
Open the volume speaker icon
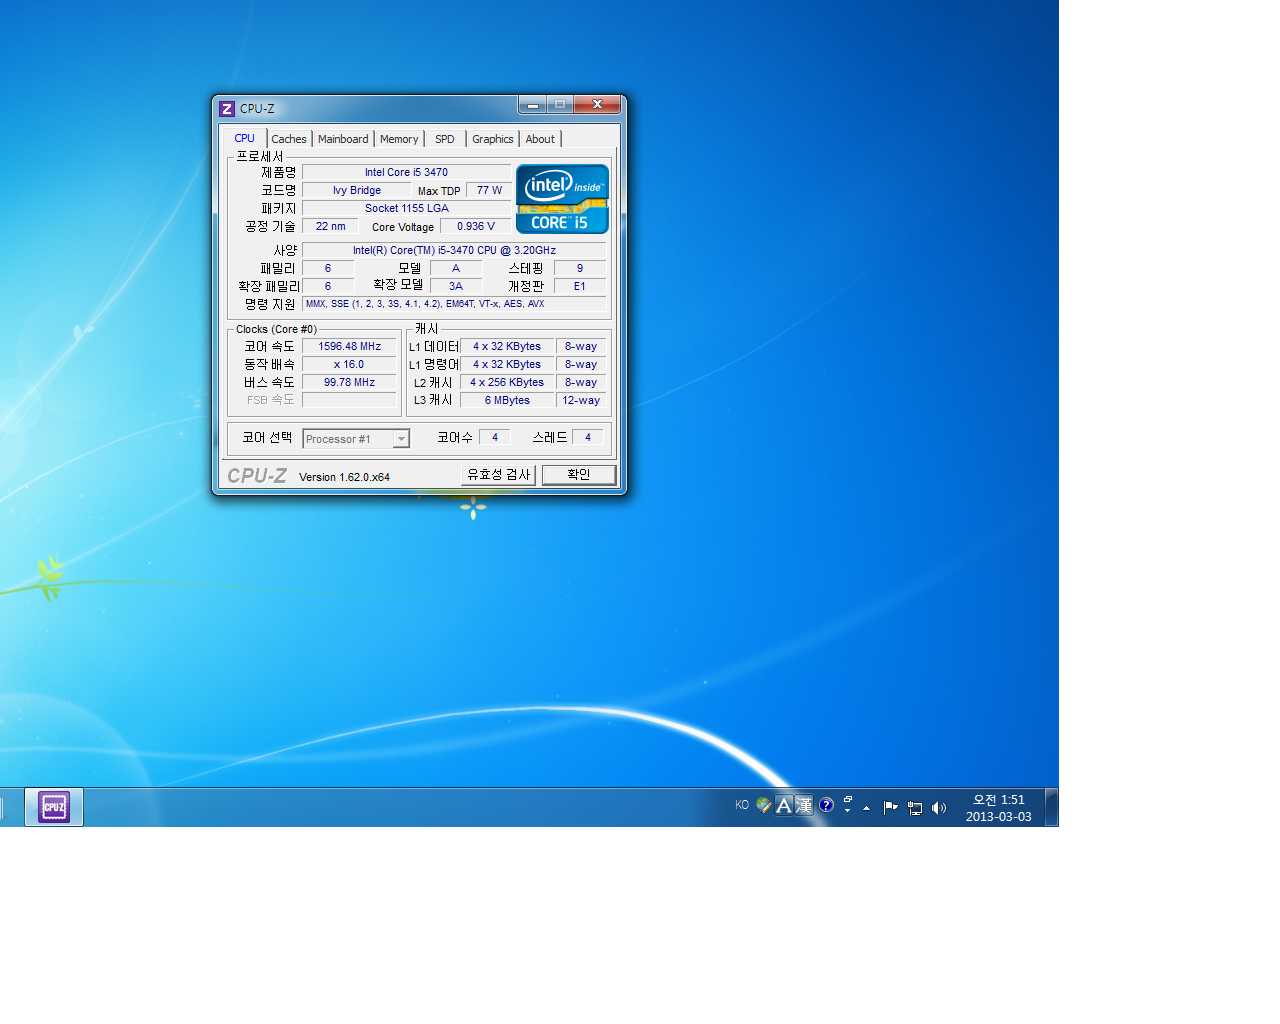point(938,808)
